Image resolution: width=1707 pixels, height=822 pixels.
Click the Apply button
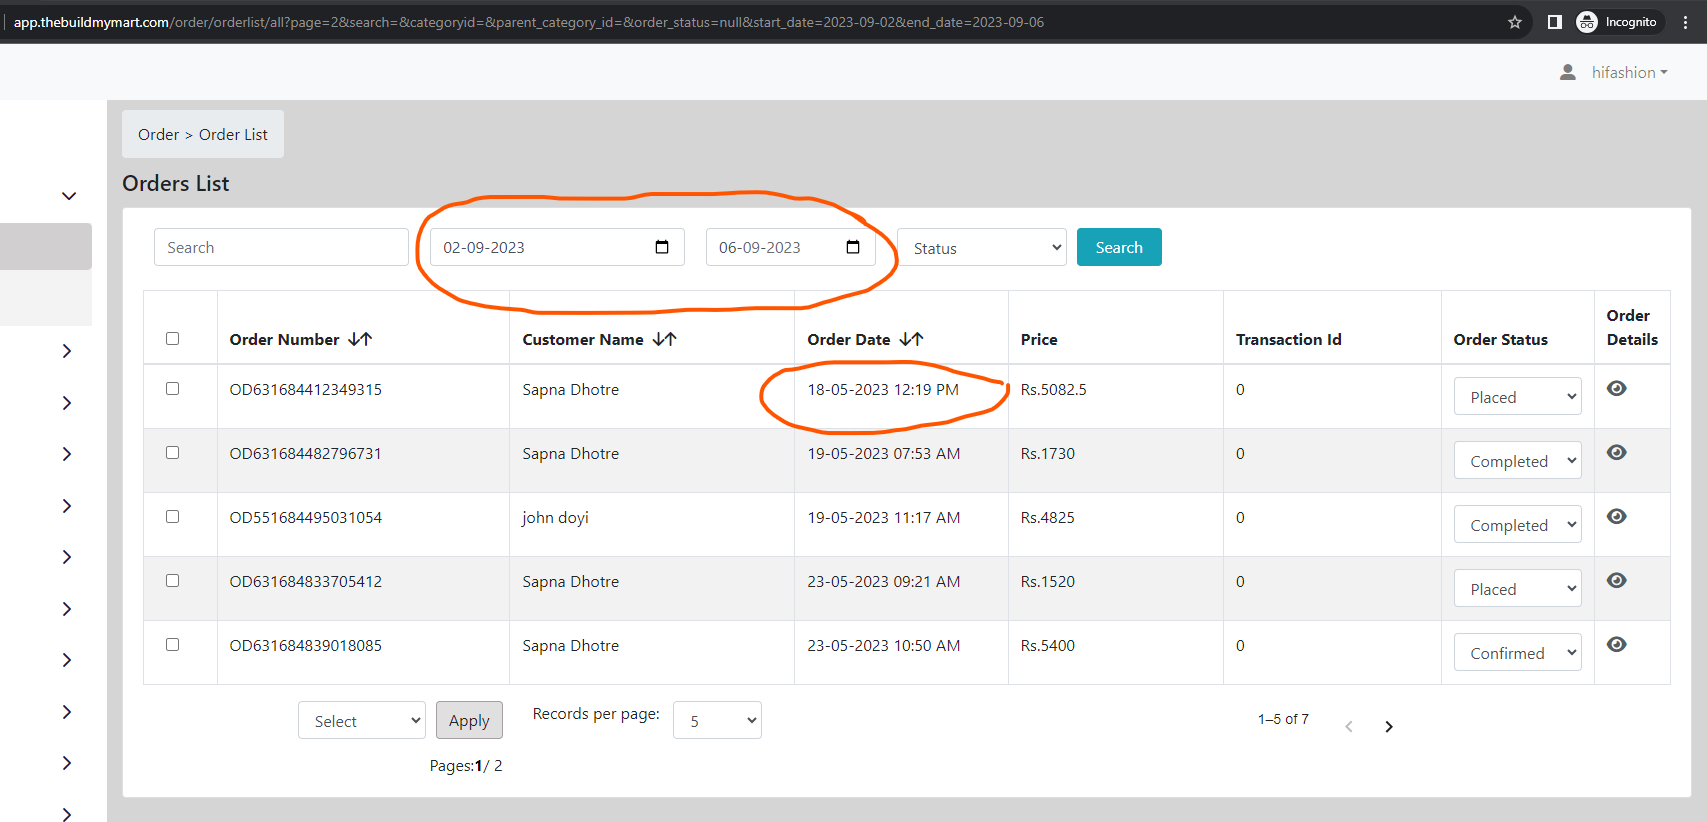pos(469,720)
